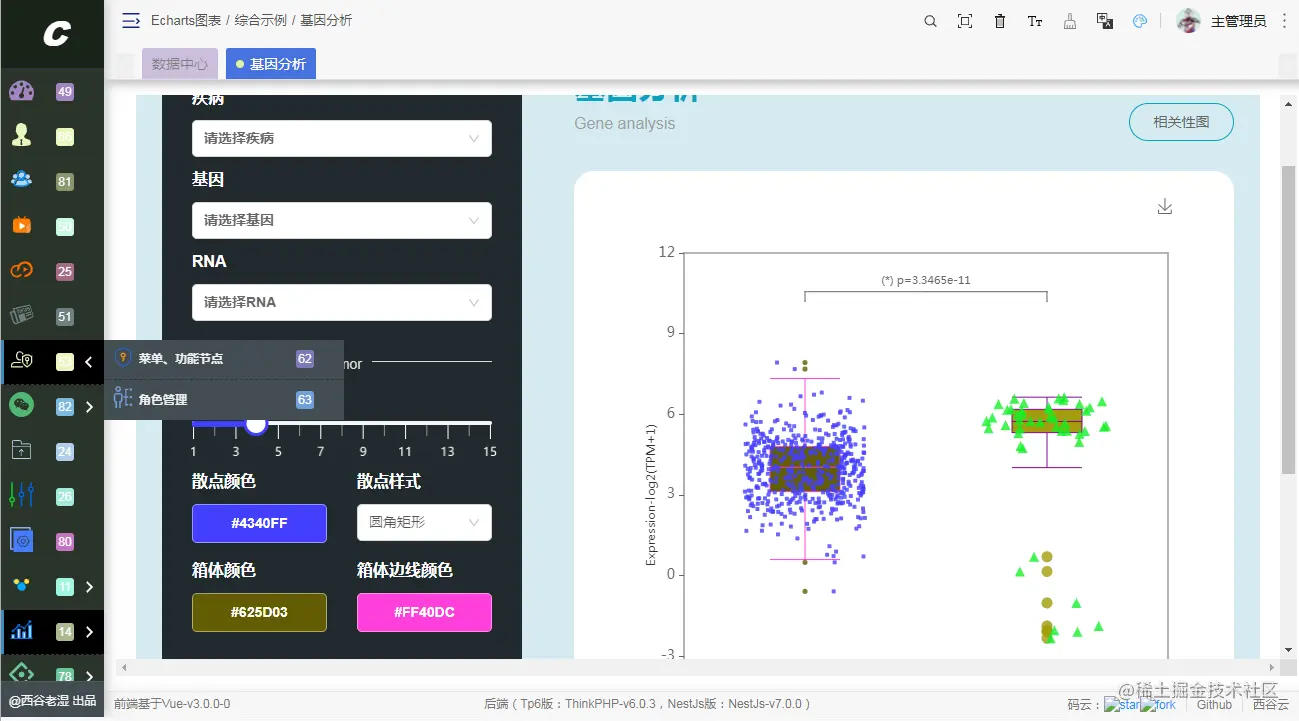
Task: Click the logo C at top-left
Action: click(55, 35)
